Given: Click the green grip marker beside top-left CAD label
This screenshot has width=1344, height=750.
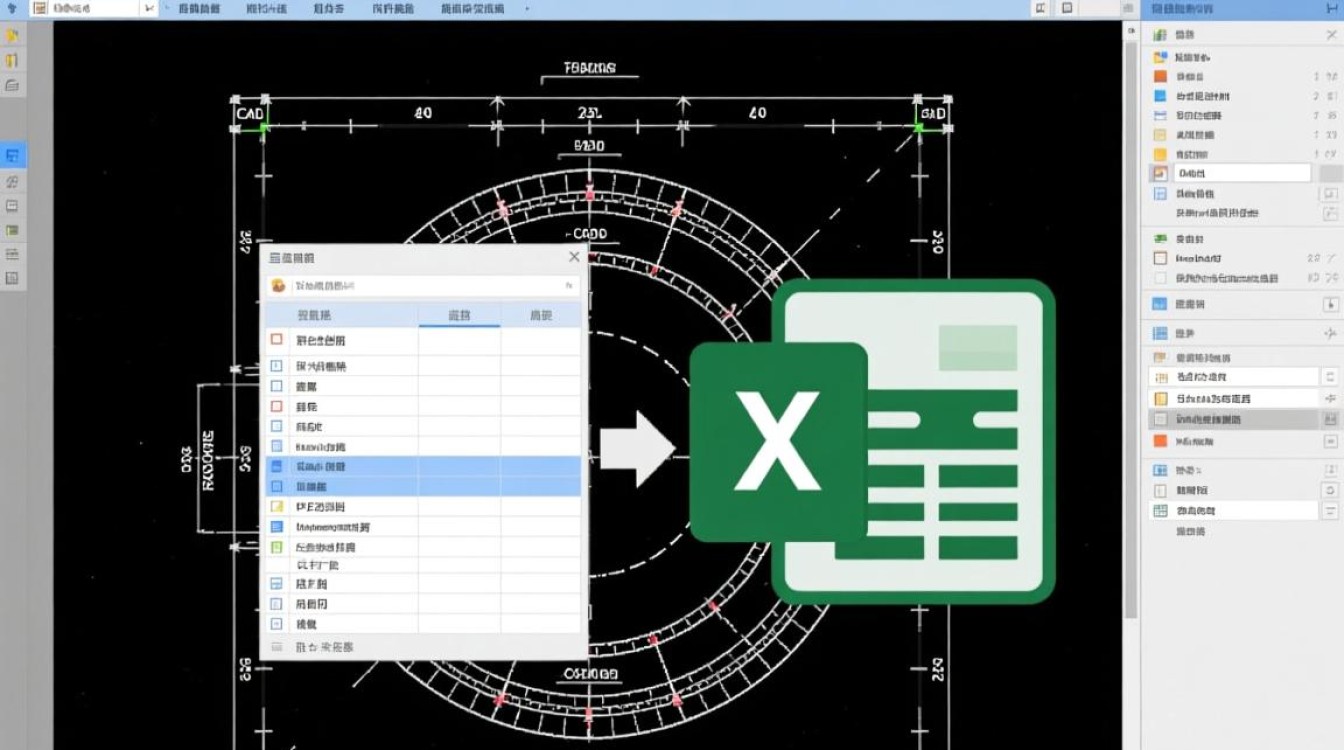Looking at the screenshot, I should click(x=265, y=126).
